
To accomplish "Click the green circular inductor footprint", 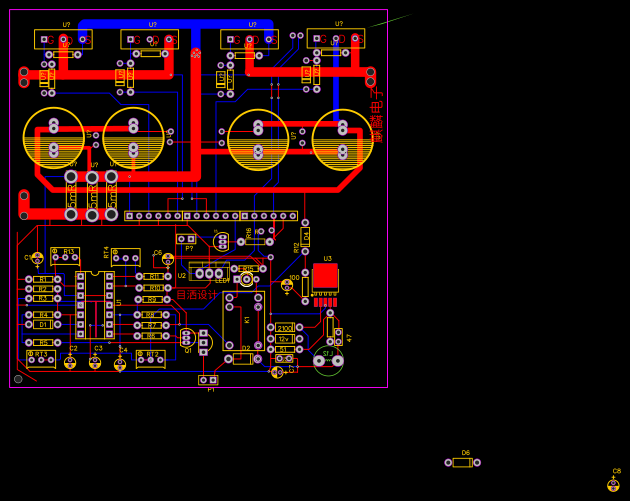I will click(x=328, y=361).
